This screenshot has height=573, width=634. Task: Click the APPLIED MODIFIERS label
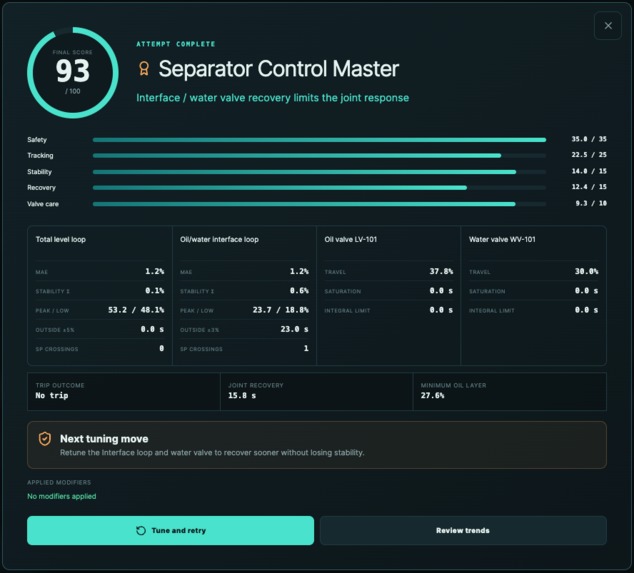(59, 482)
